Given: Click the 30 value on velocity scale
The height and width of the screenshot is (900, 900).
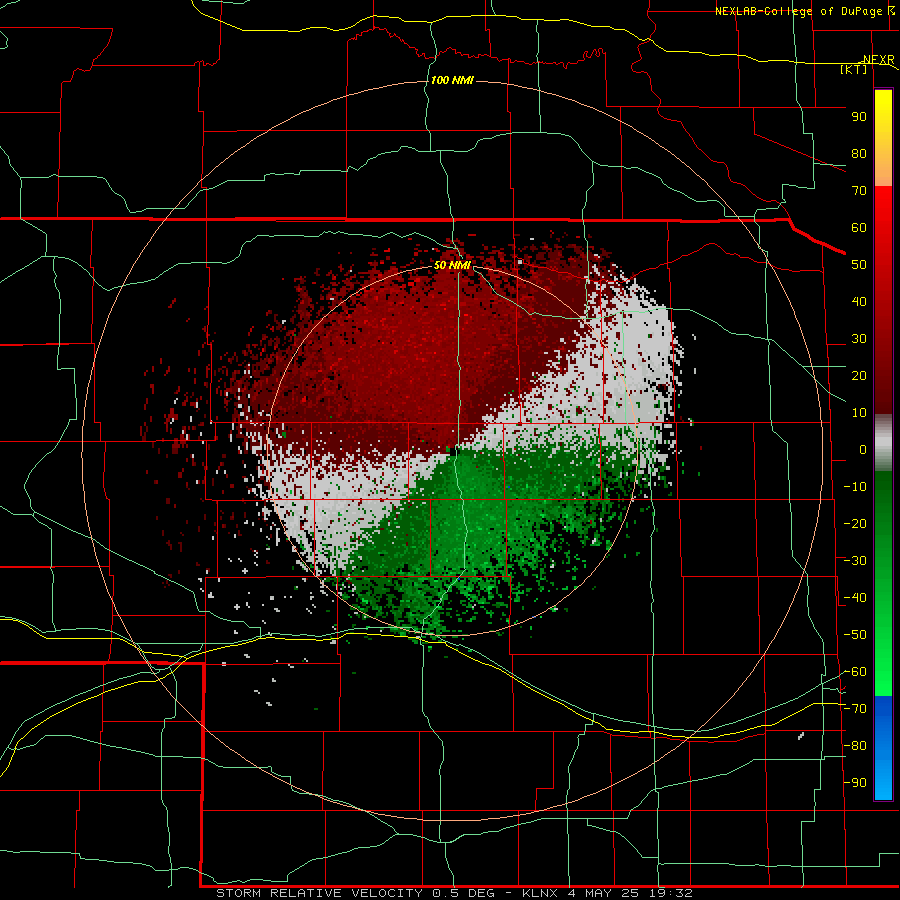Looking at the screenshot, I should [x=859, y=339].
